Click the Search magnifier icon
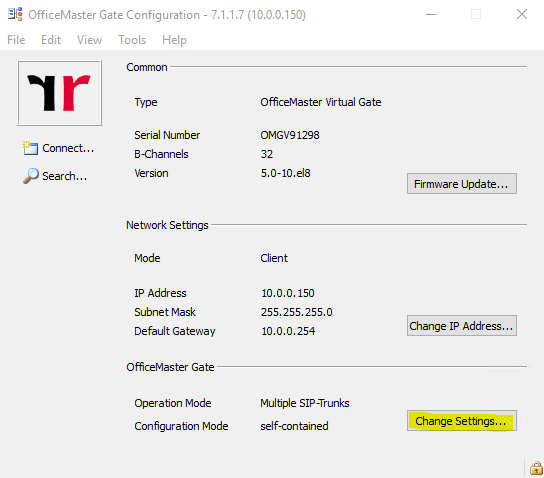The height and width of the screenshot is (478, 544). pyautogui.click(x=31, y=176)
